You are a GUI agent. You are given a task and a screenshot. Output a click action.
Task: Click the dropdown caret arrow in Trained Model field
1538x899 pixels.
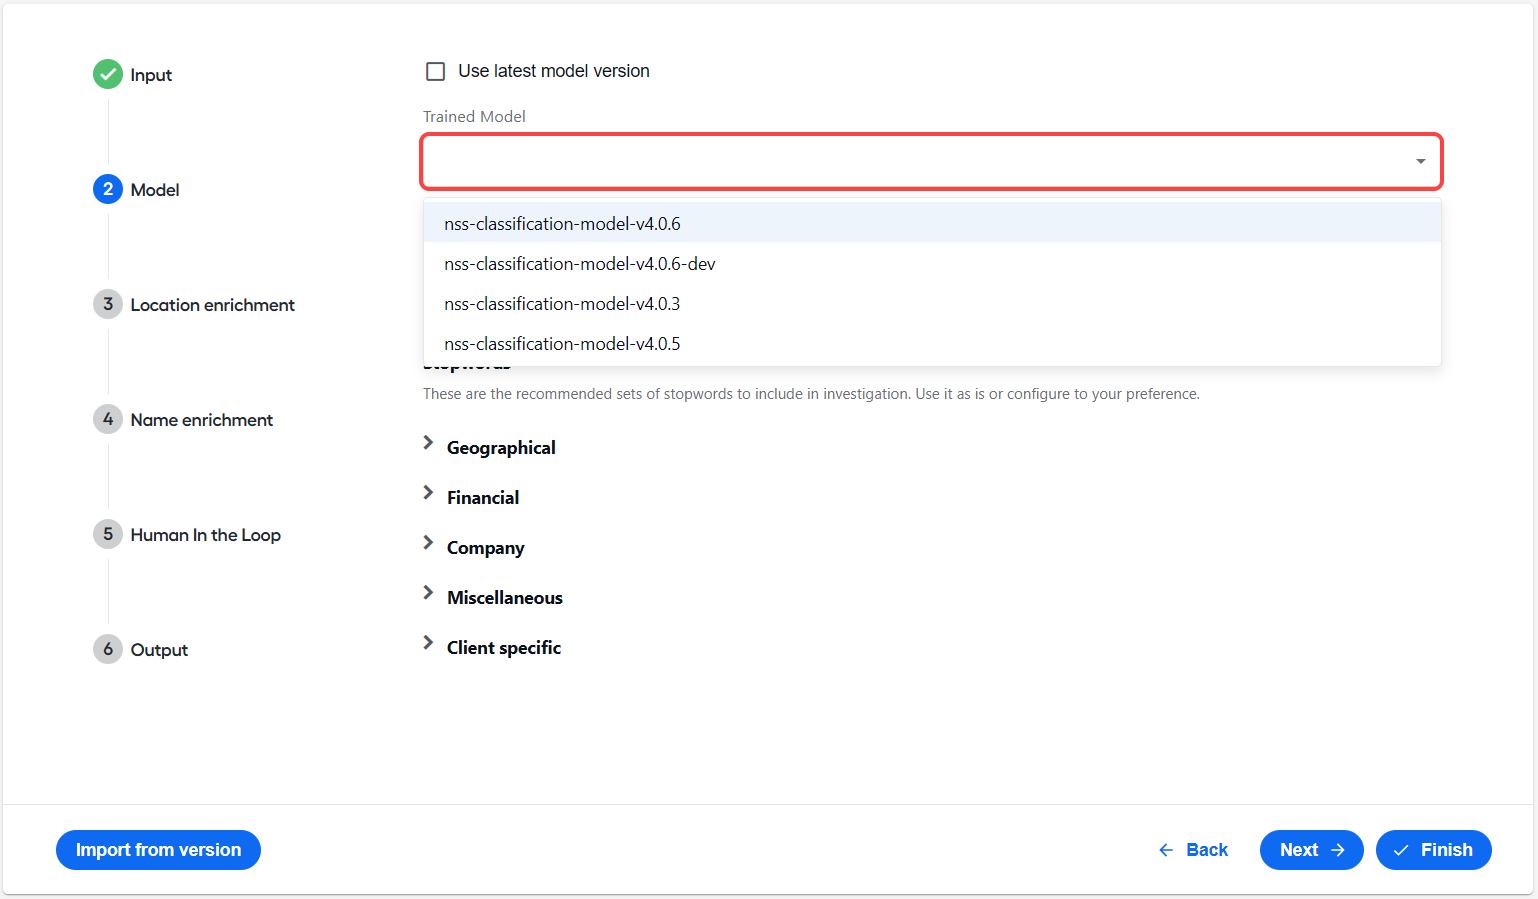coord(1420,161)
